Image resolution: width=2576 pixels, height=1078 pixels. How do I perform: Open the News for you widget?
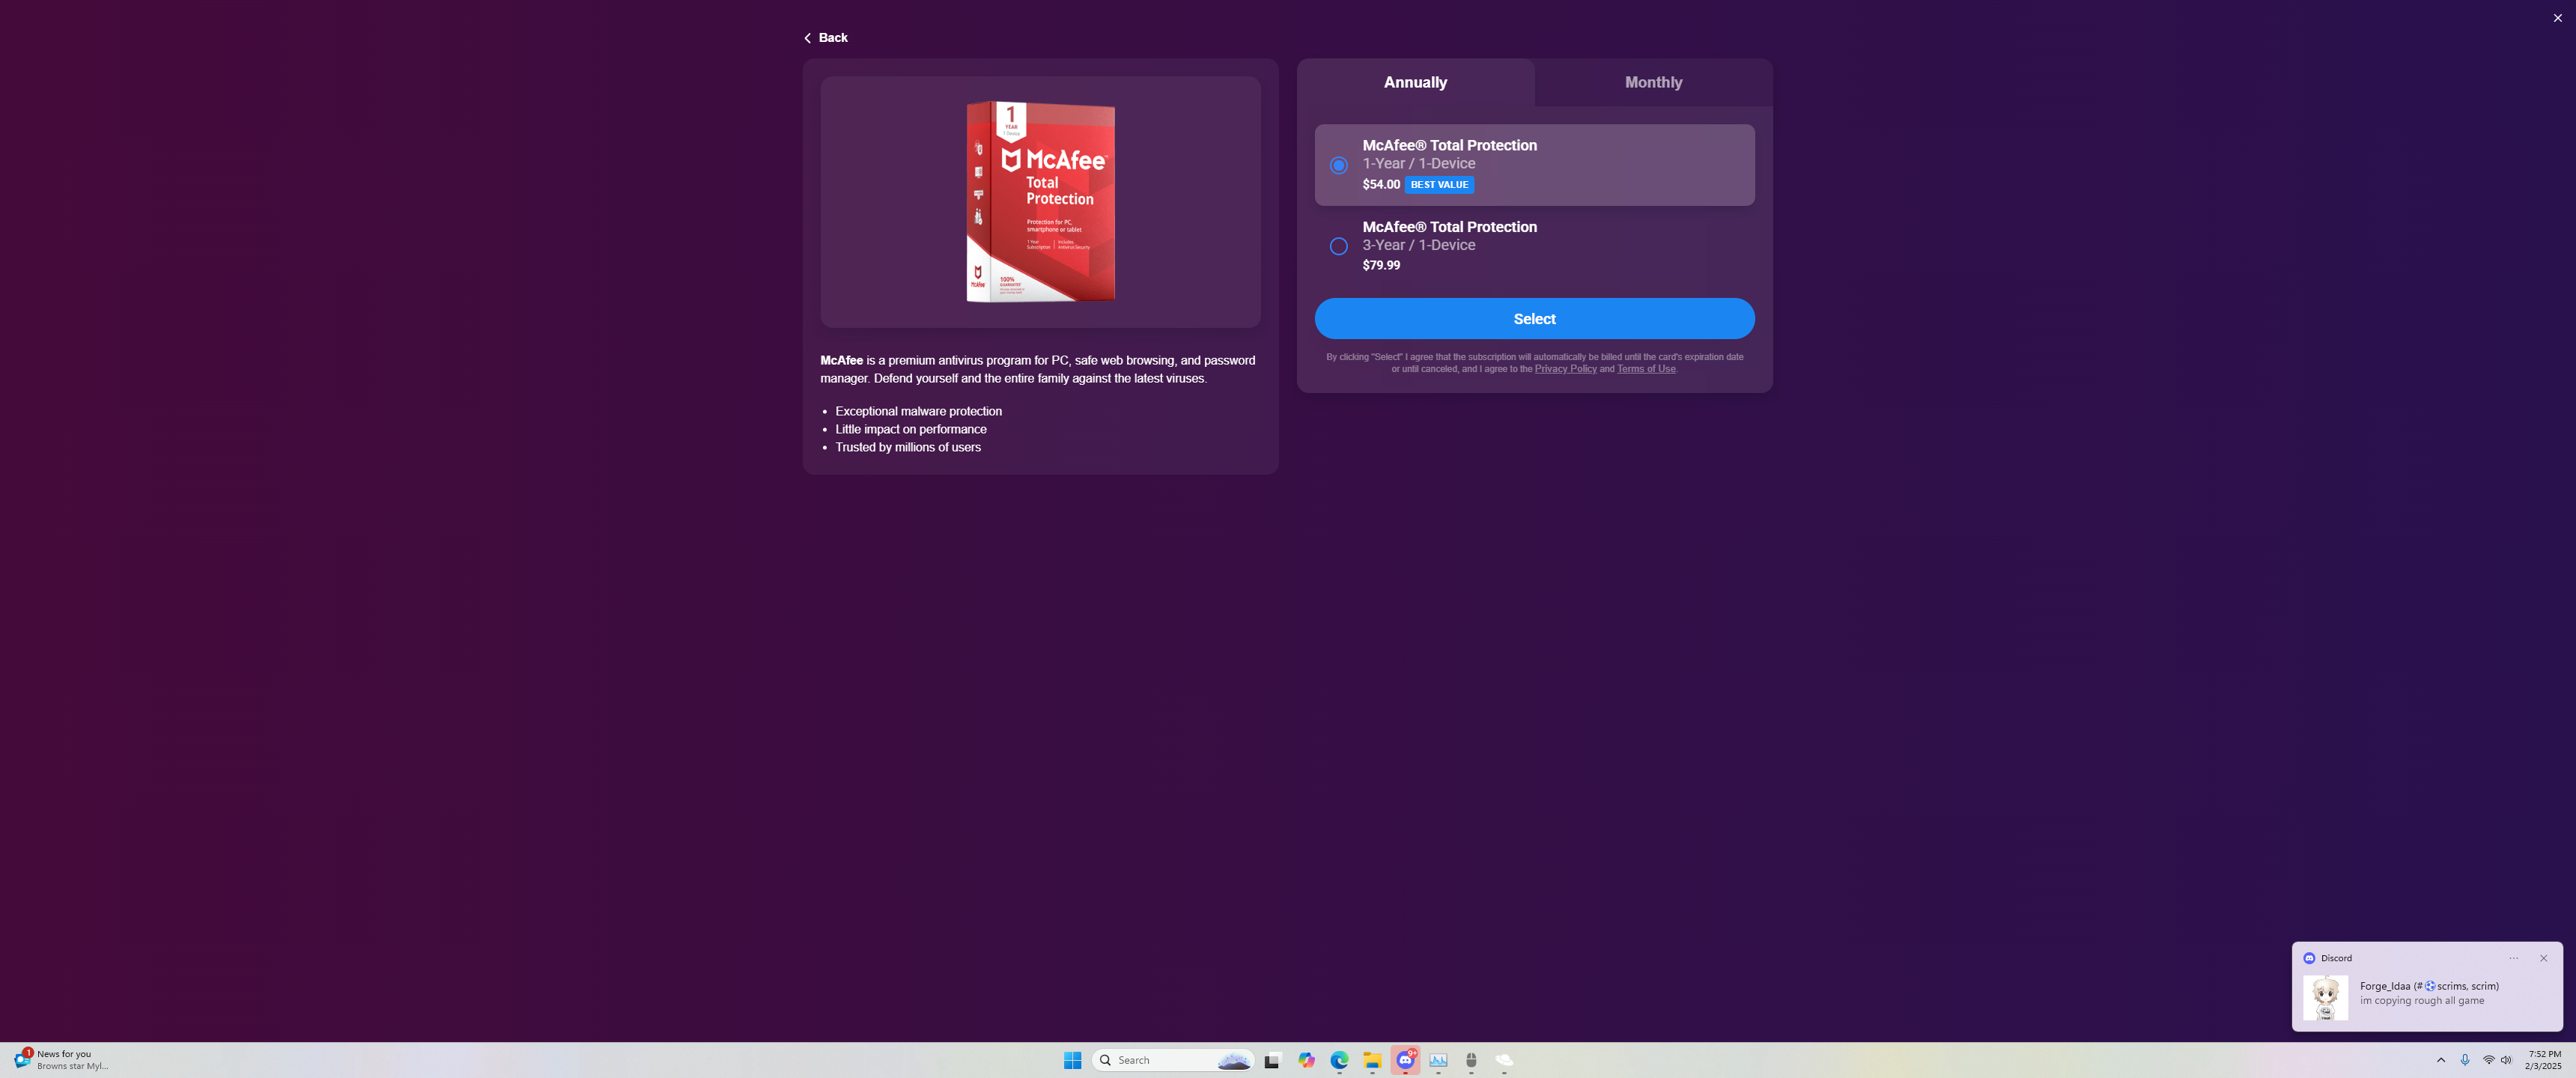(62, 1060)
